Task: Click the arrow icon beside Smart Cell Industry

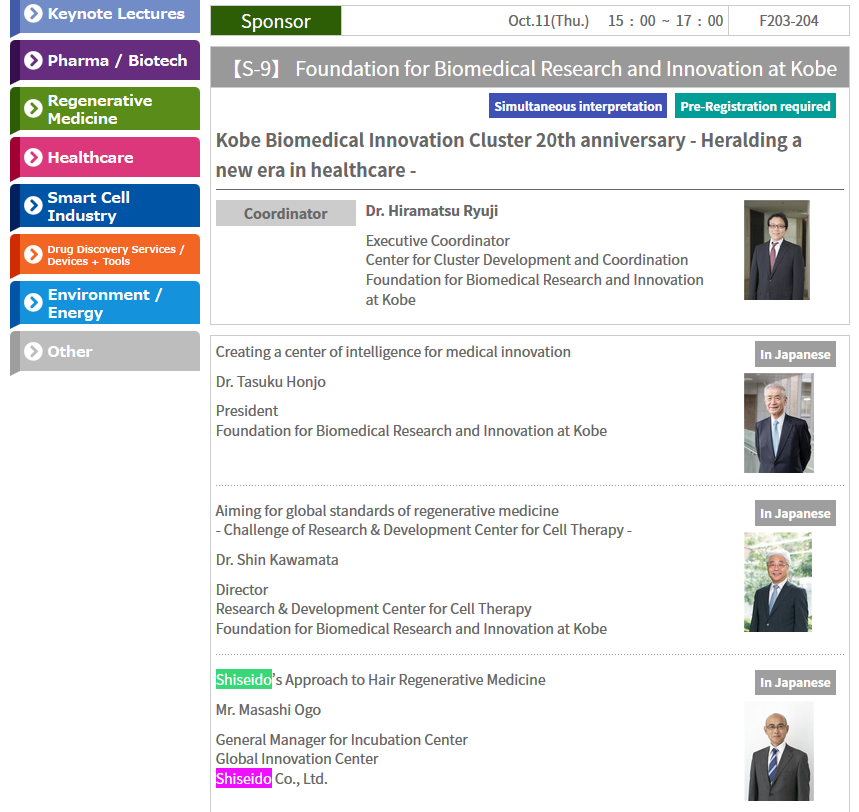Action: (x=33, y=206)
